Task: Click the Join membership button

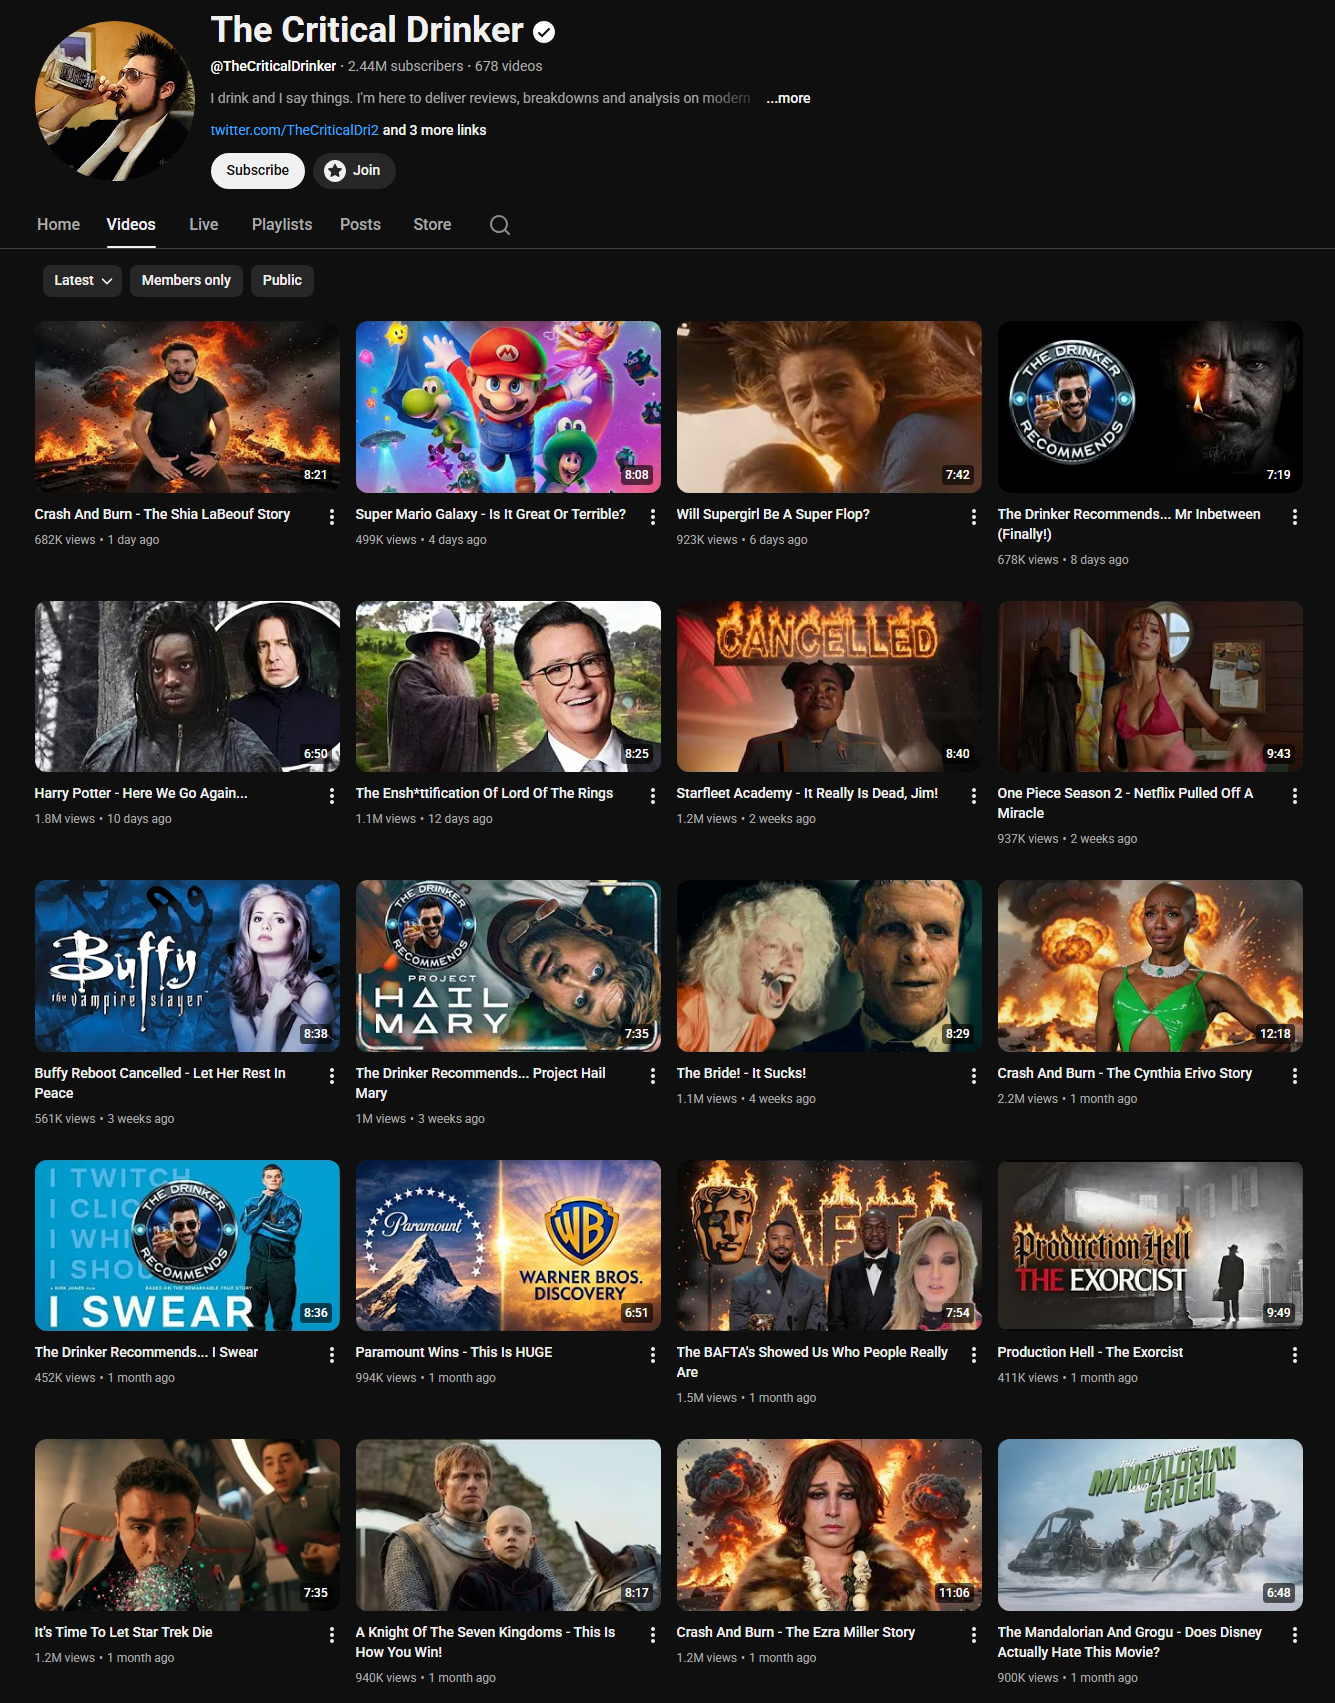Action: coord(354,170)
